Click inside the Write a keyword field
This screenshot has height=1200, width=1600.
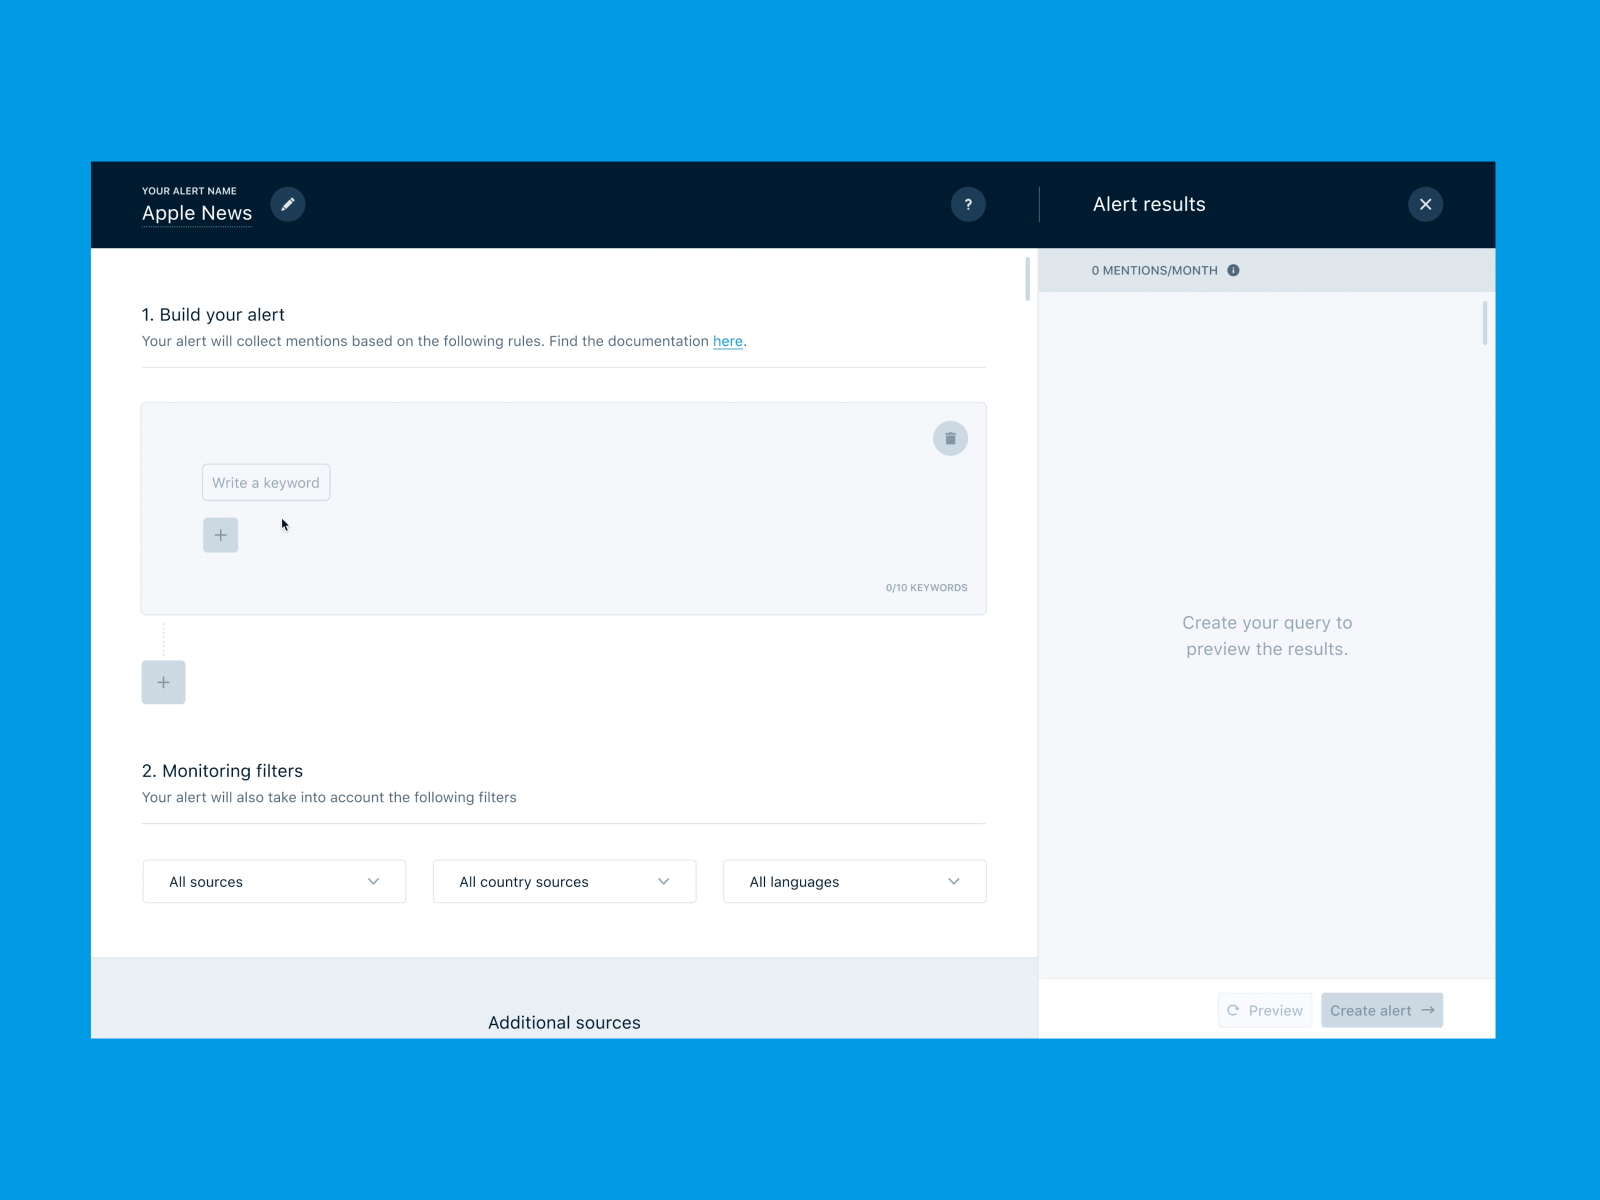click(x=265, y=482)
